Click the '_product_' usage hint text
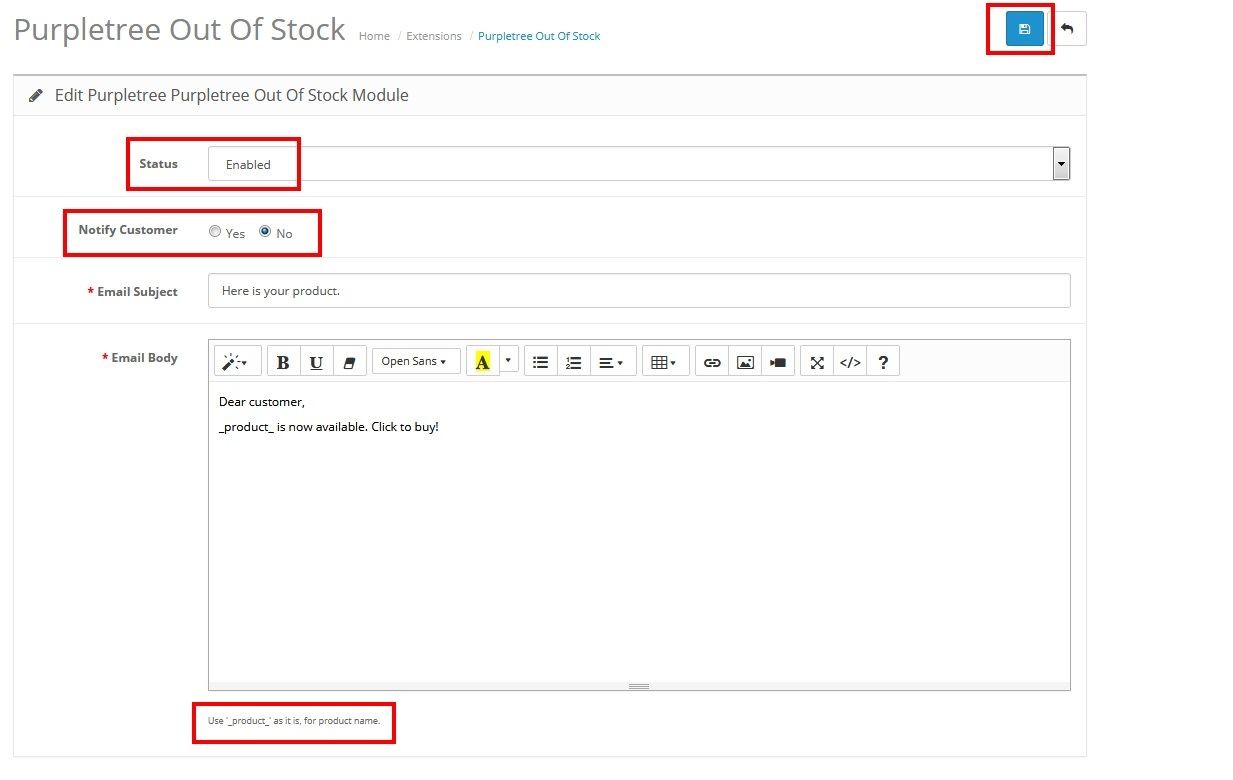The width and height of the screenshot is (1233, 780). tap(294, 720)
